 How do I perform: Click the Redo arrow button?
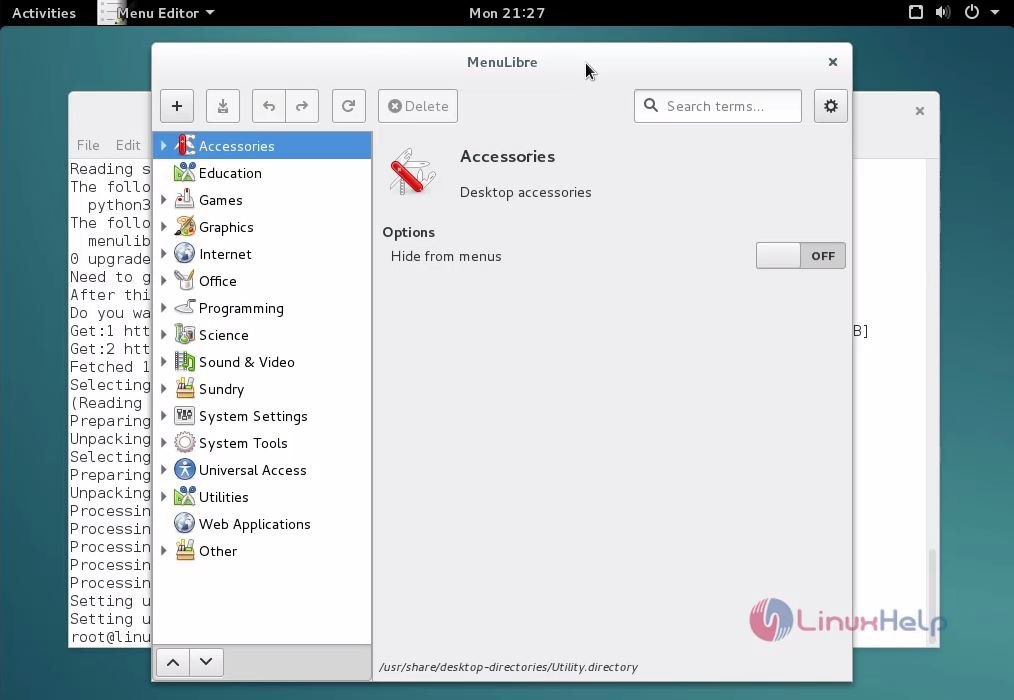coord(302,106)
